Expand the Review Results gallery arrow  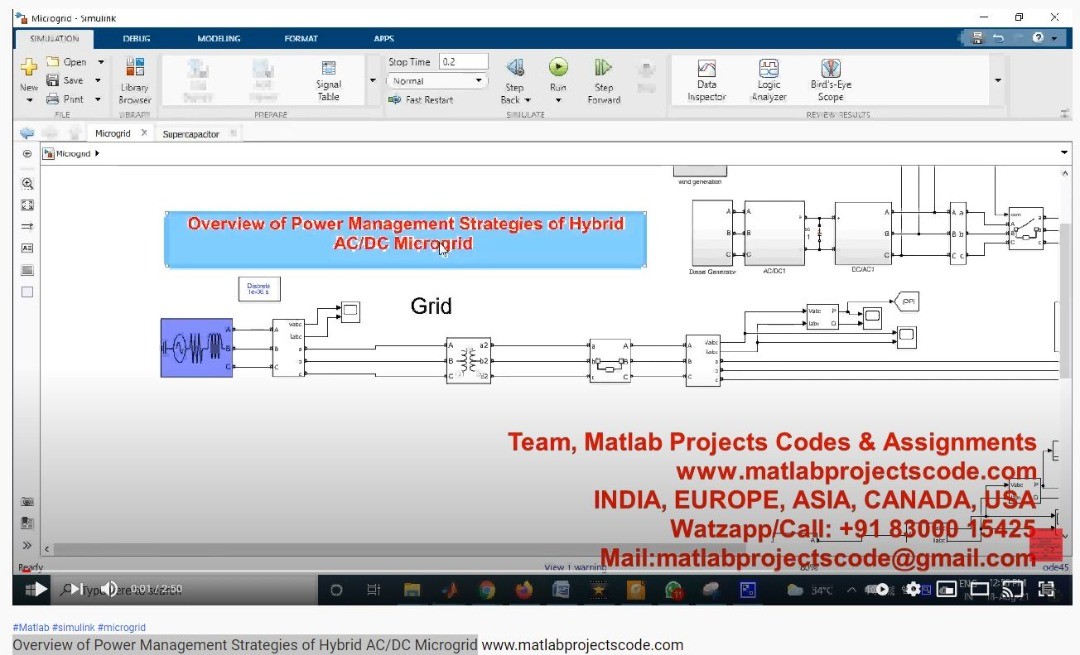click(998, 81)
